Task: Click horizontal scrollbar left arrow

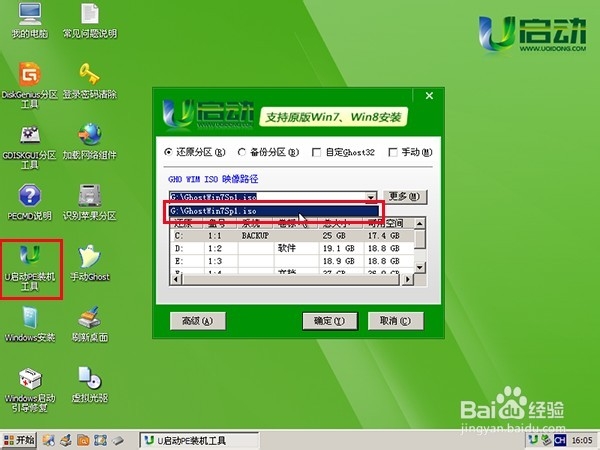Action: click(x=176, y=280)
